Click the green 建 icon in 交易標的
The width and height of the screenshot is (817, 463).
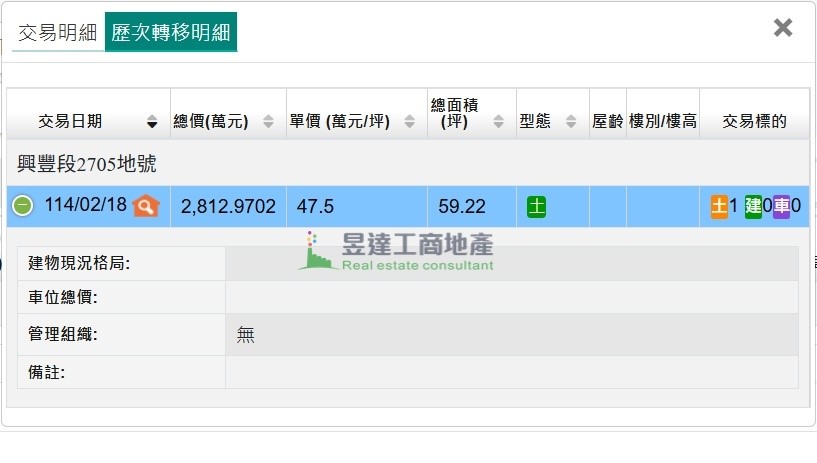coord(753,206)
